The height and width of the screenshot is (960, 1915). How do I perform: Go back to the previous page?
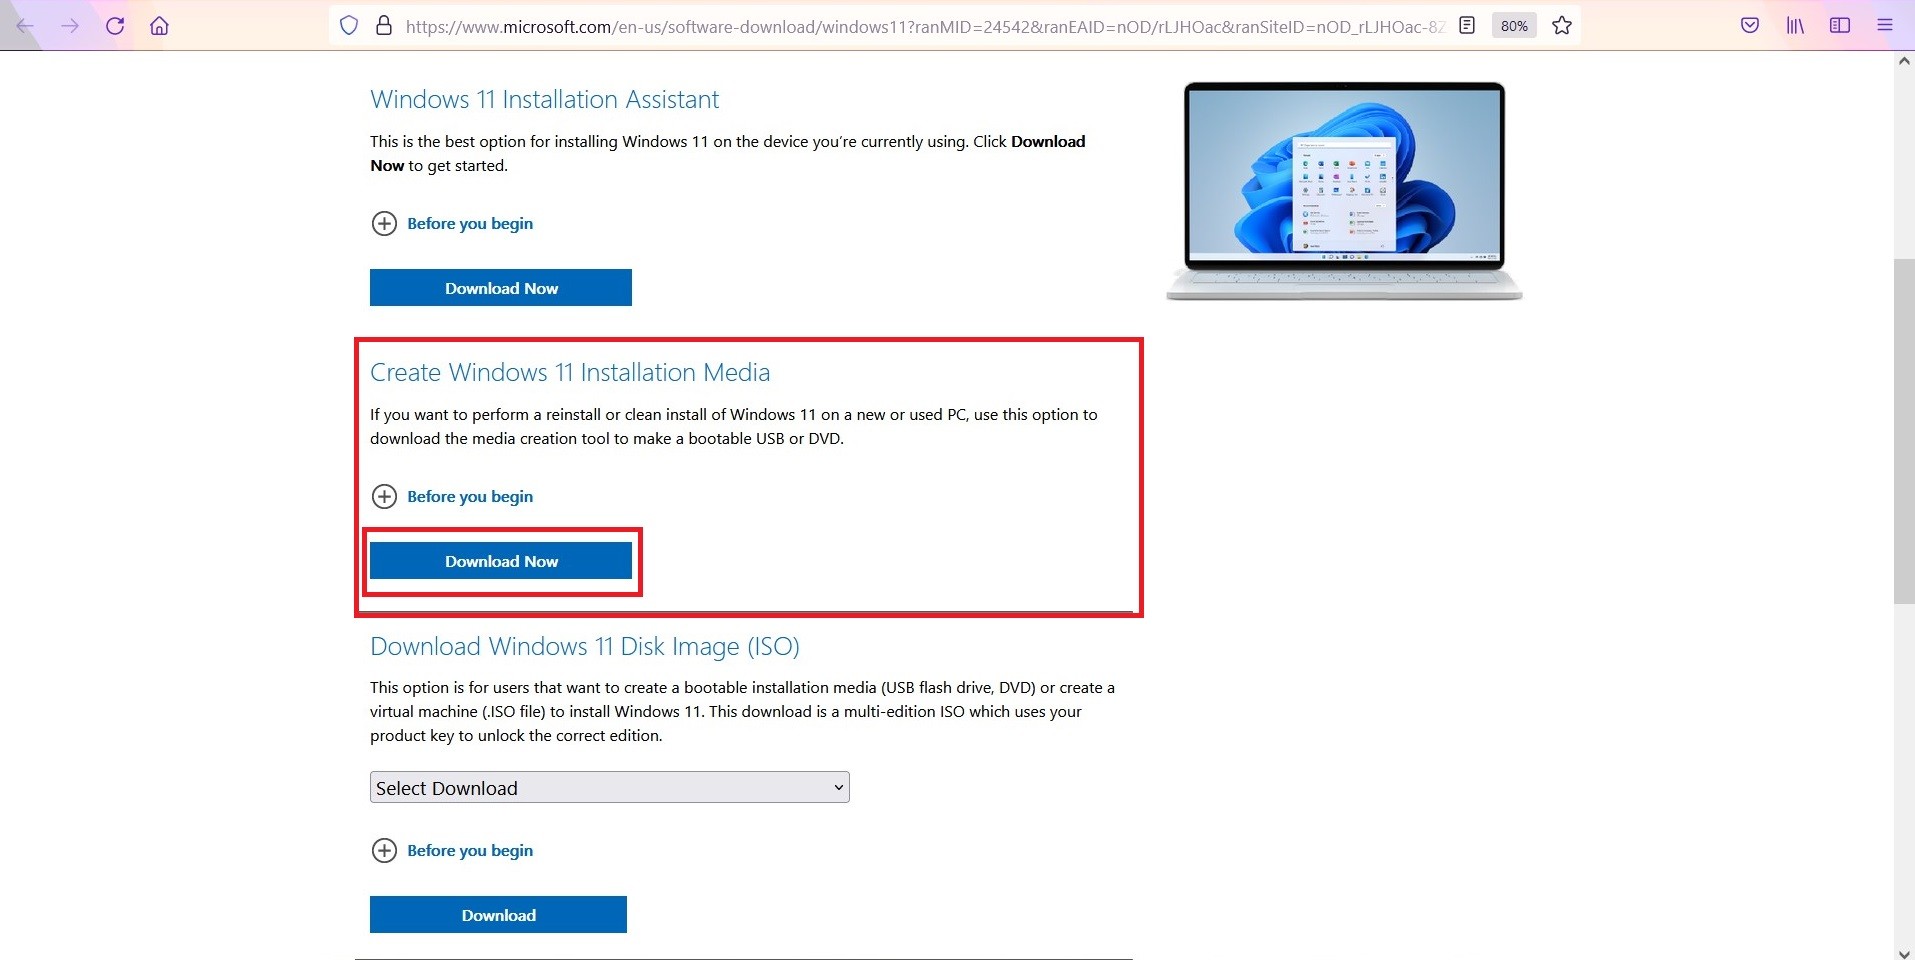click(x=25, y=26)
